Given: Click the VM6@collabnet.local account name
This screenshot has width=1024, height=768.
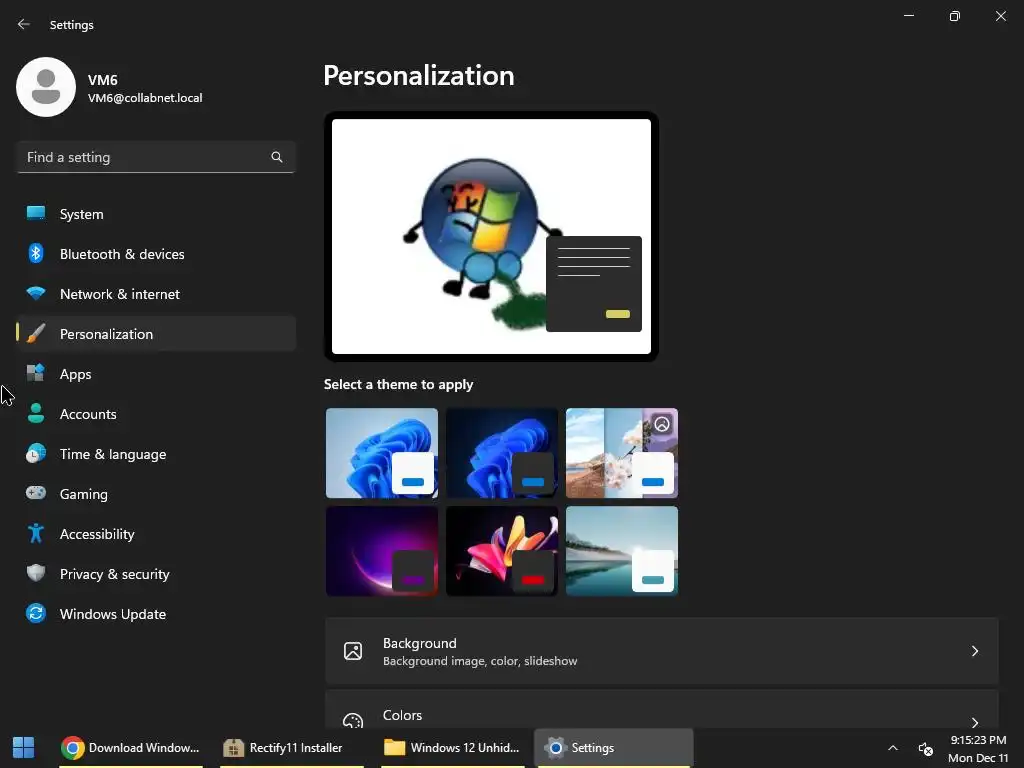Looking at the screenshot, I should pos(145,98).
